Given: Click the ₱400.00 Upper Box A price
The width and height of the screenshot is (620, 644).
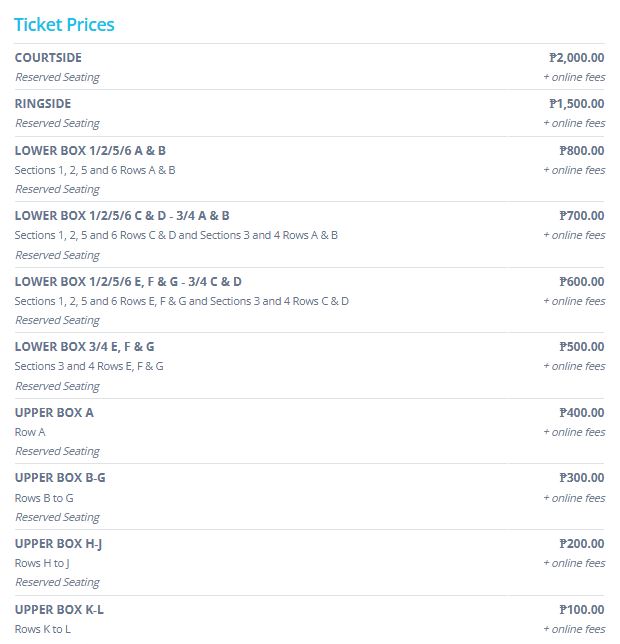Looking at the screenshot, I should point(581,413).
